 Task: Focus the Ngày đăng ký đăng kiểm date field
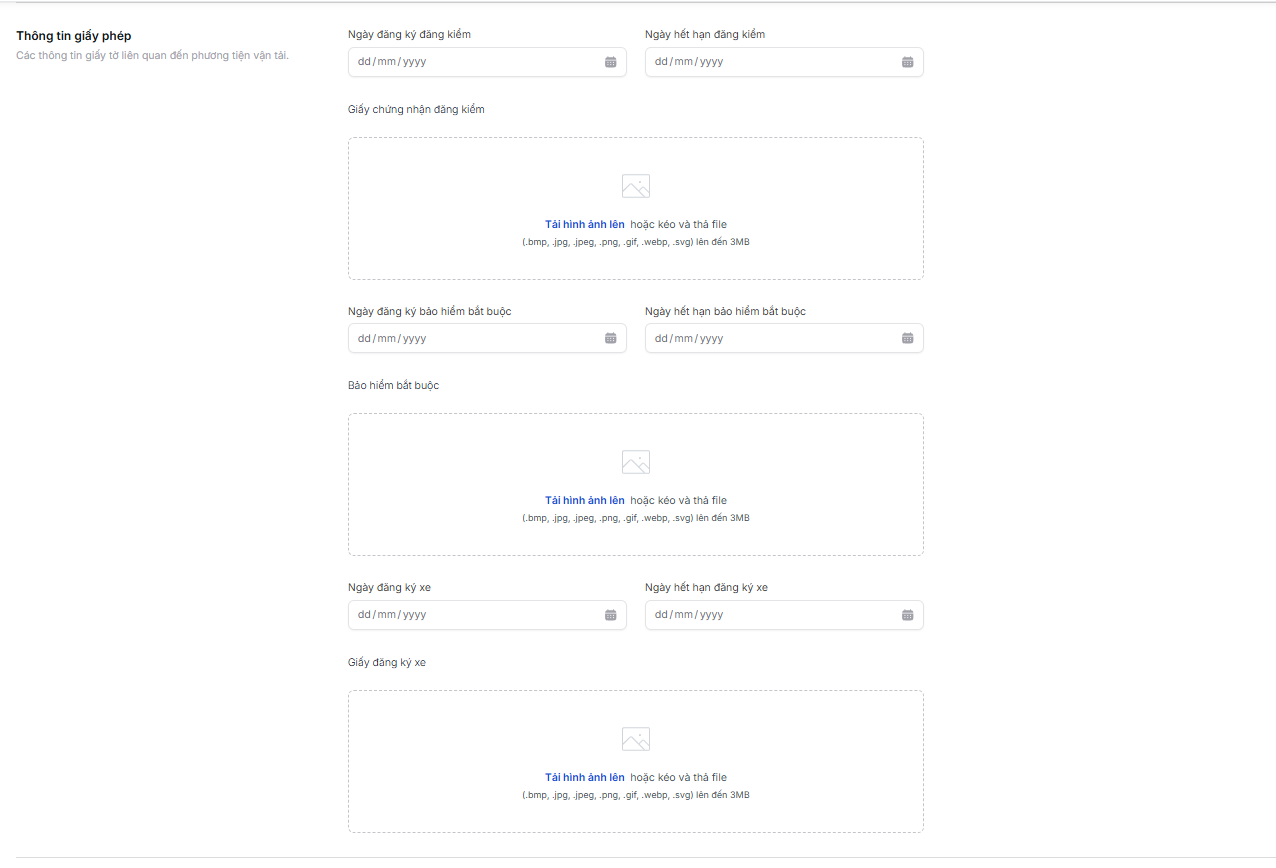[x=470, y=62]
